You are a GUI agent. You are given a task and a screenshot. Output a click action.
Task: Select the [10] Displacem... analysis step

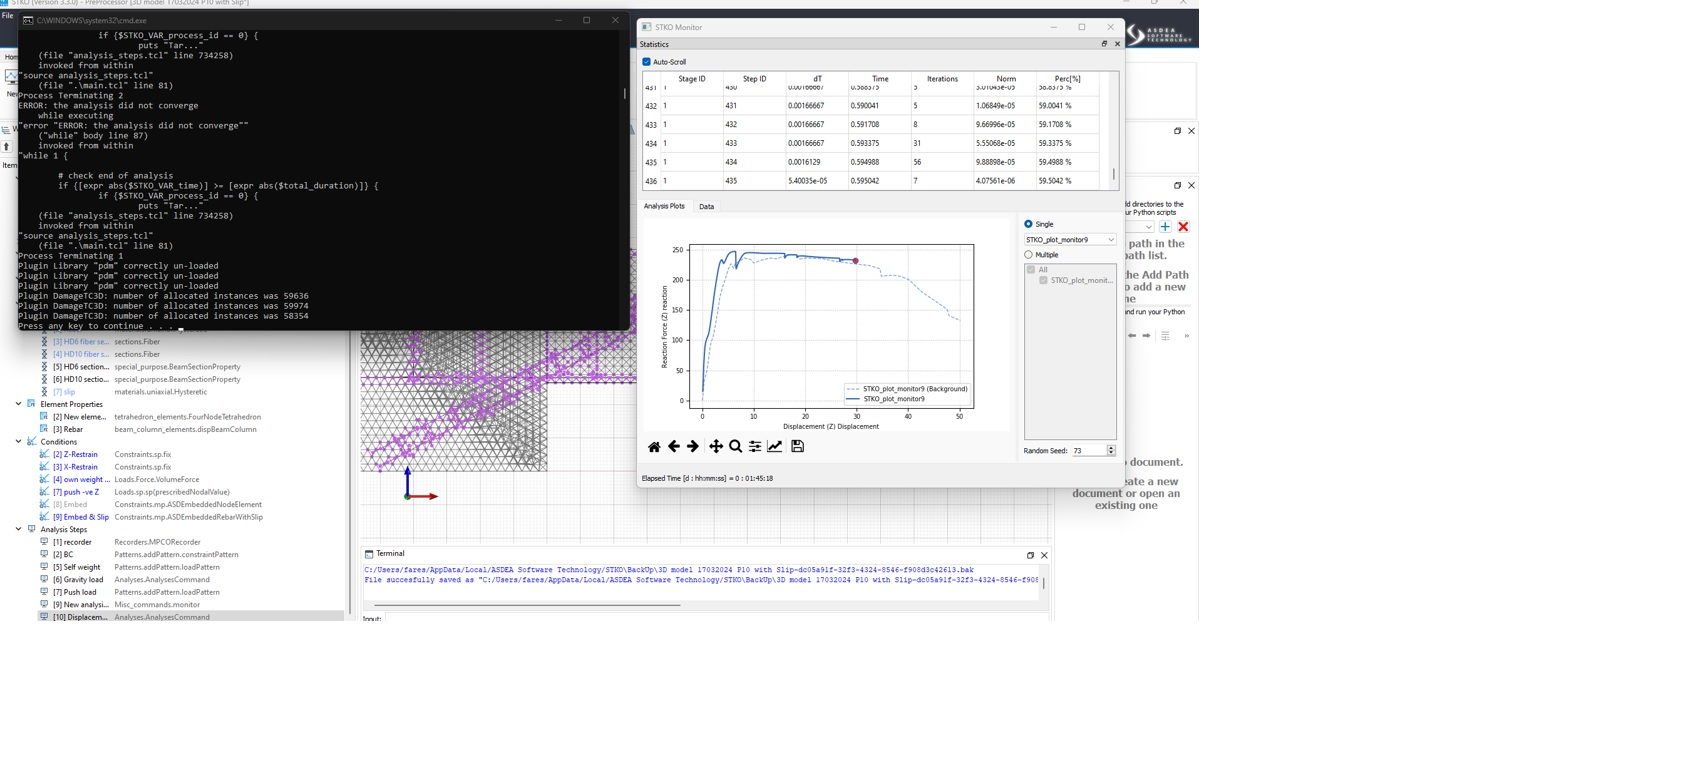coord(190,617)
